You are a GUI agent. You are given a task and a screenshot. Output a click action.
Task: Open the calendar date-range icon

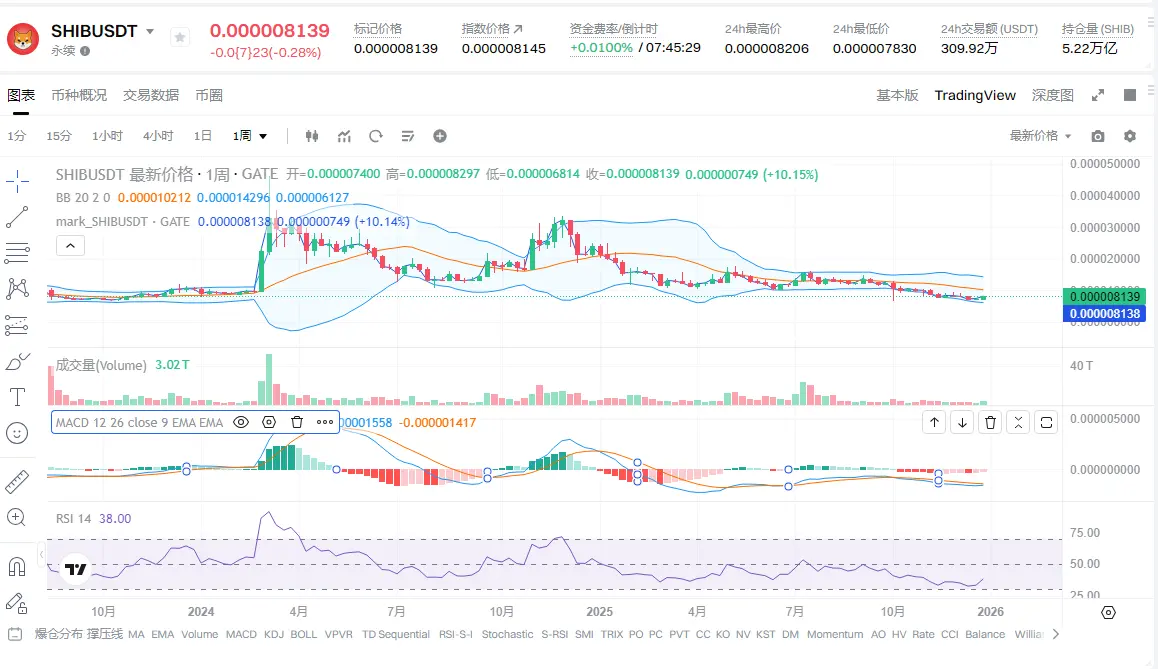coord(15,634)
